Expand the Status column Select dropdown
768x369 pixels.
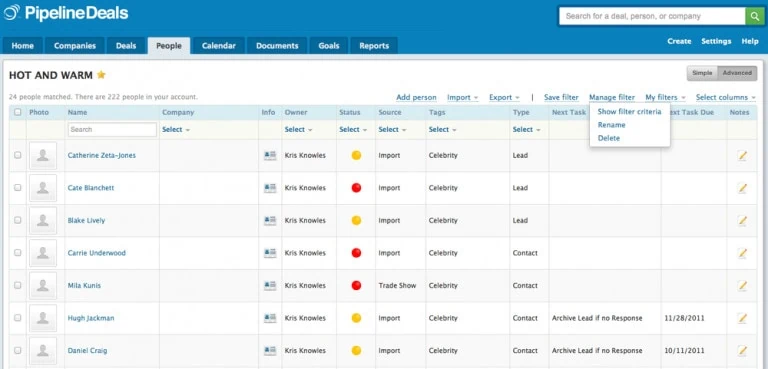coord(353,129)
